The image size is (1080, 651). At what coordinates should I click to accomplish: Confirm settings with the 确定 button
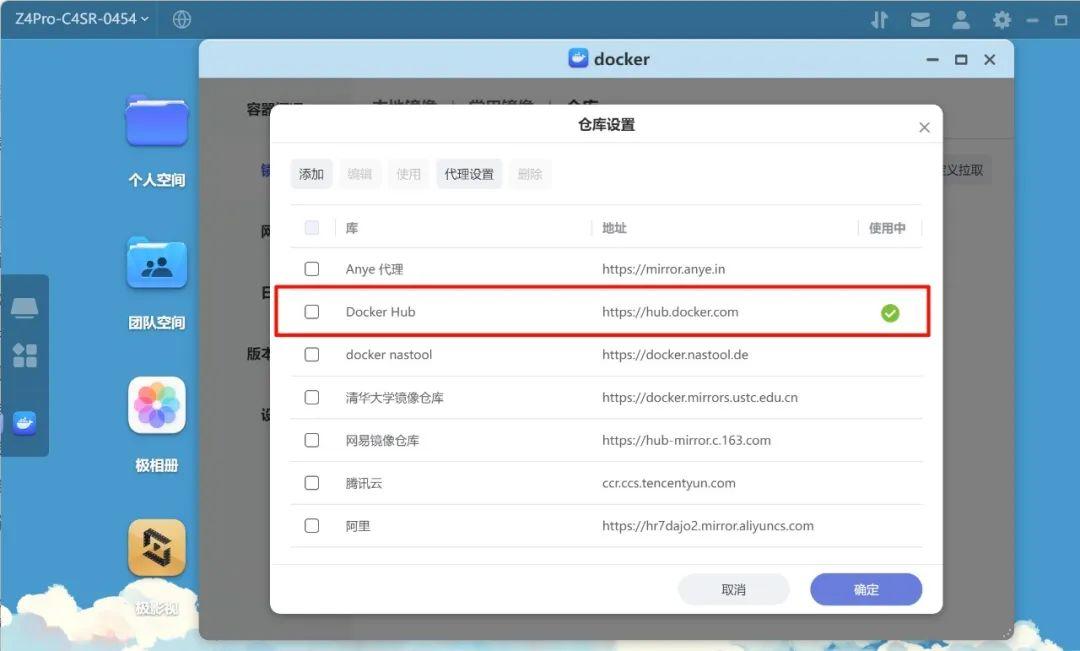click(x=865, y=589)
